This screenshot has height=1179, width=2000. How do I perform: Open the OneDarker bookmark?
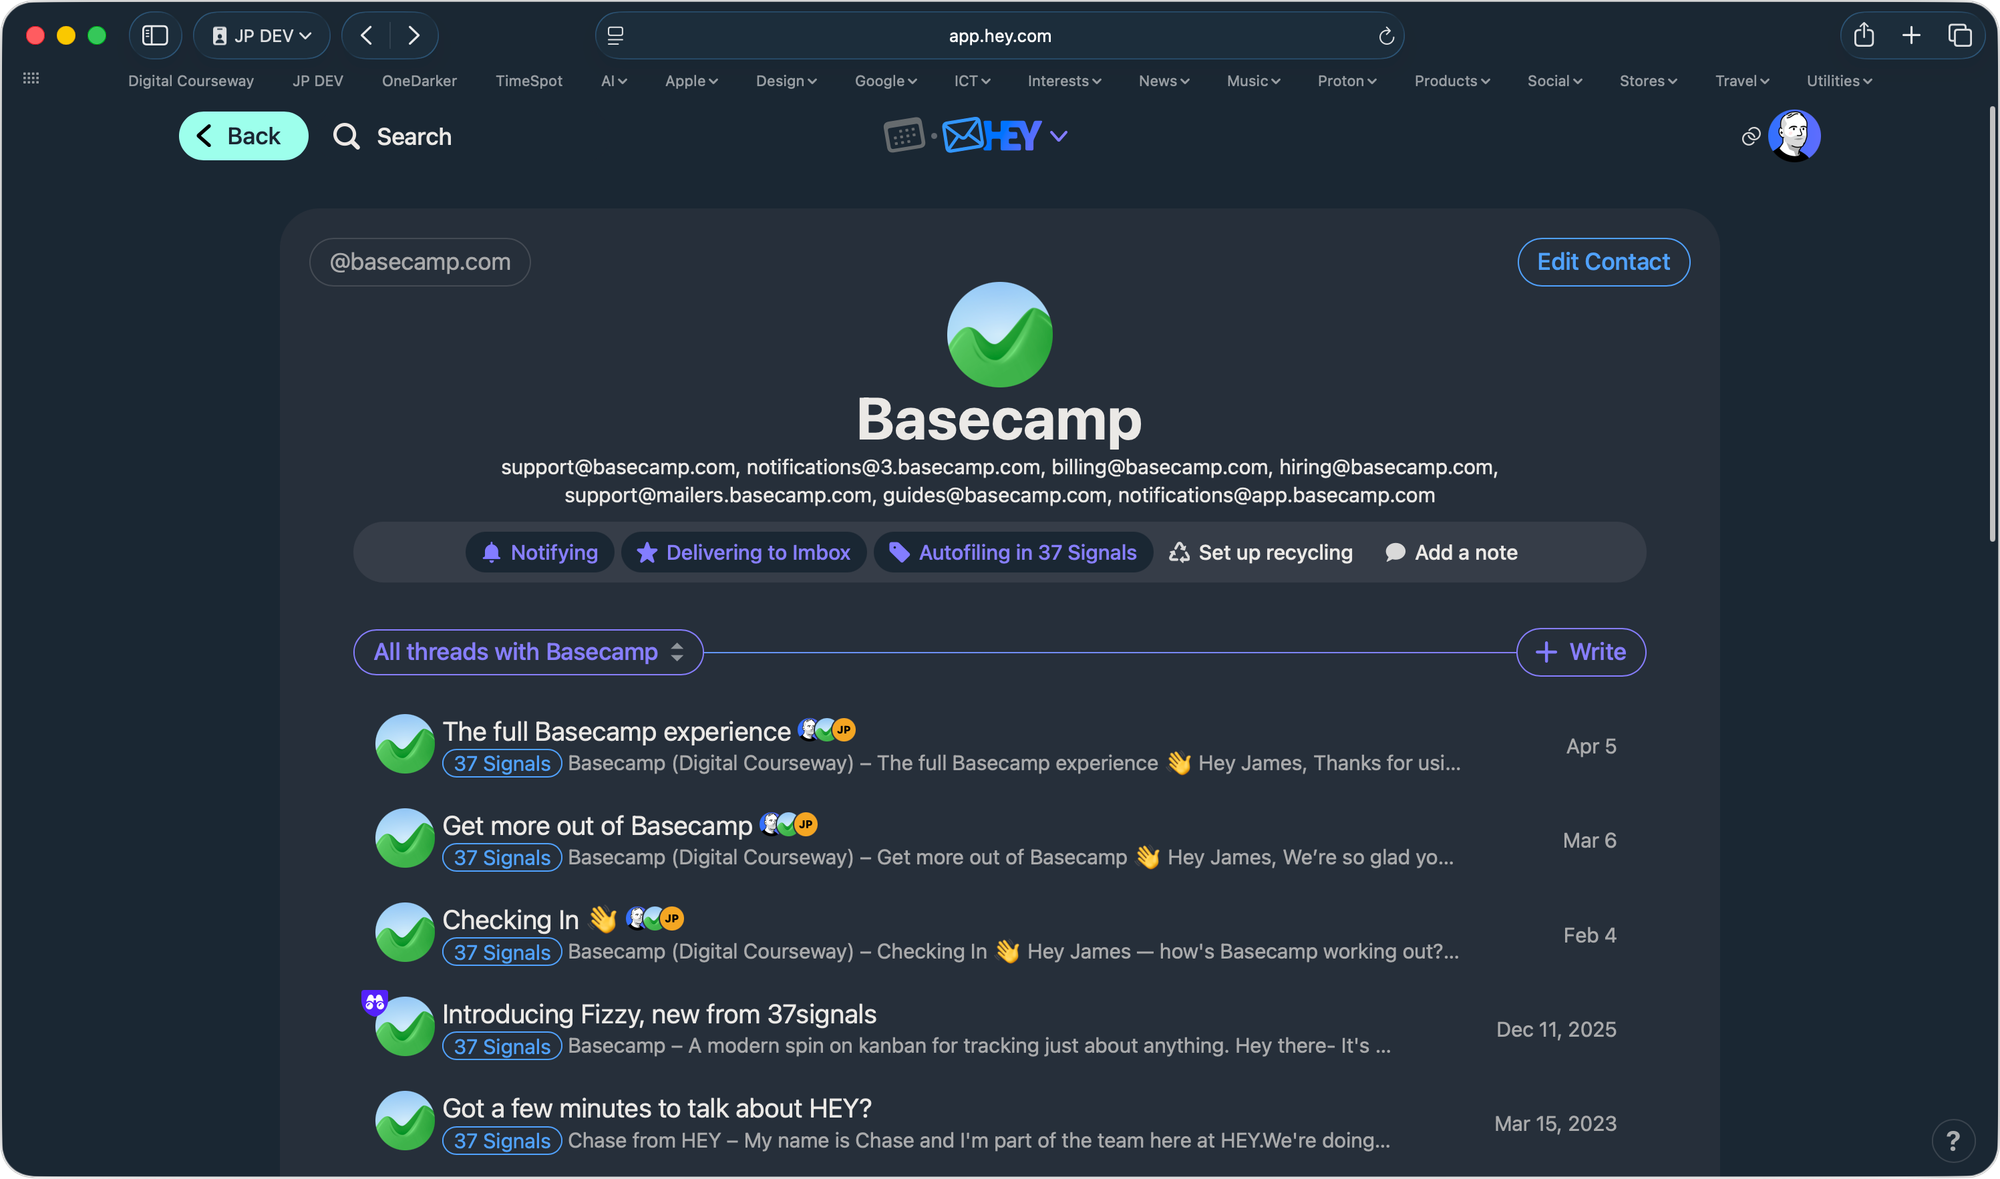coord(419,81)
